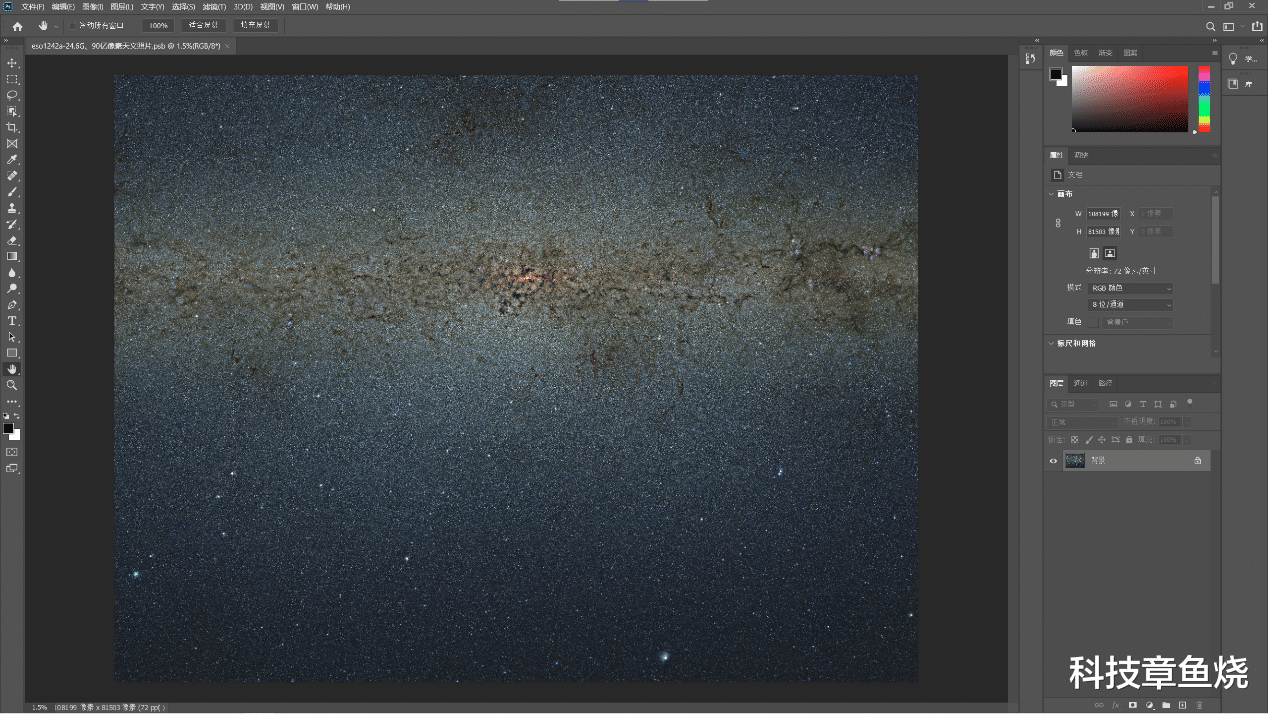Select the Move tool
Viewport: 1268px width, 714px height.
[12, 63]
